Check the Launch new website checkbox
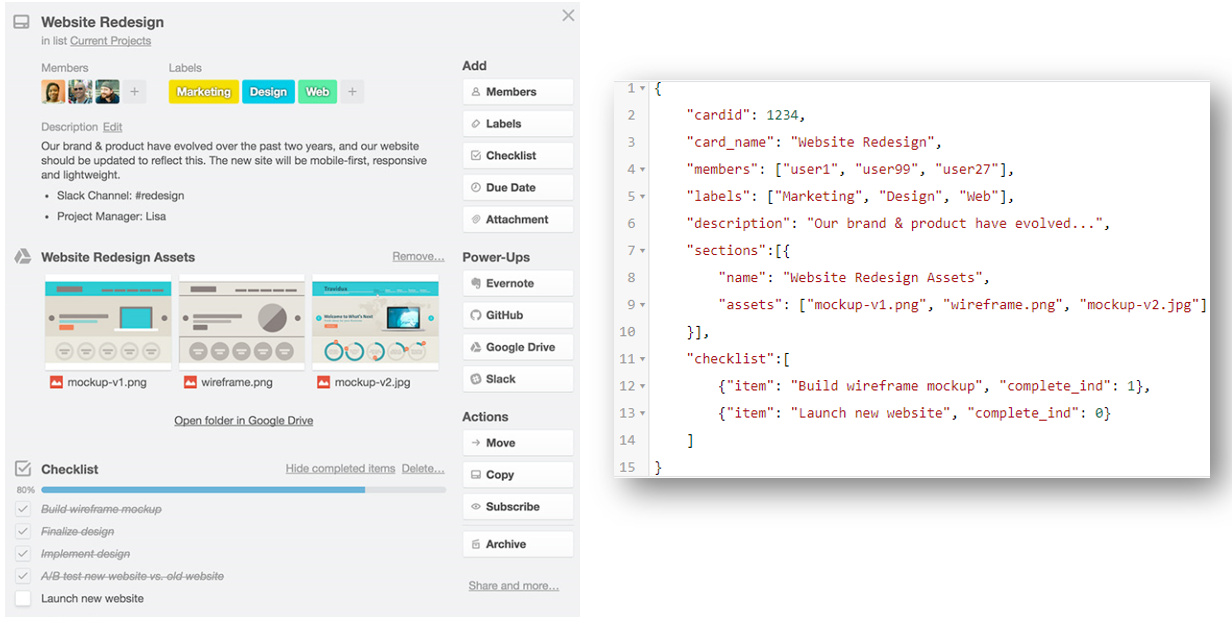1232x618 pixels. tap(23, 598)
